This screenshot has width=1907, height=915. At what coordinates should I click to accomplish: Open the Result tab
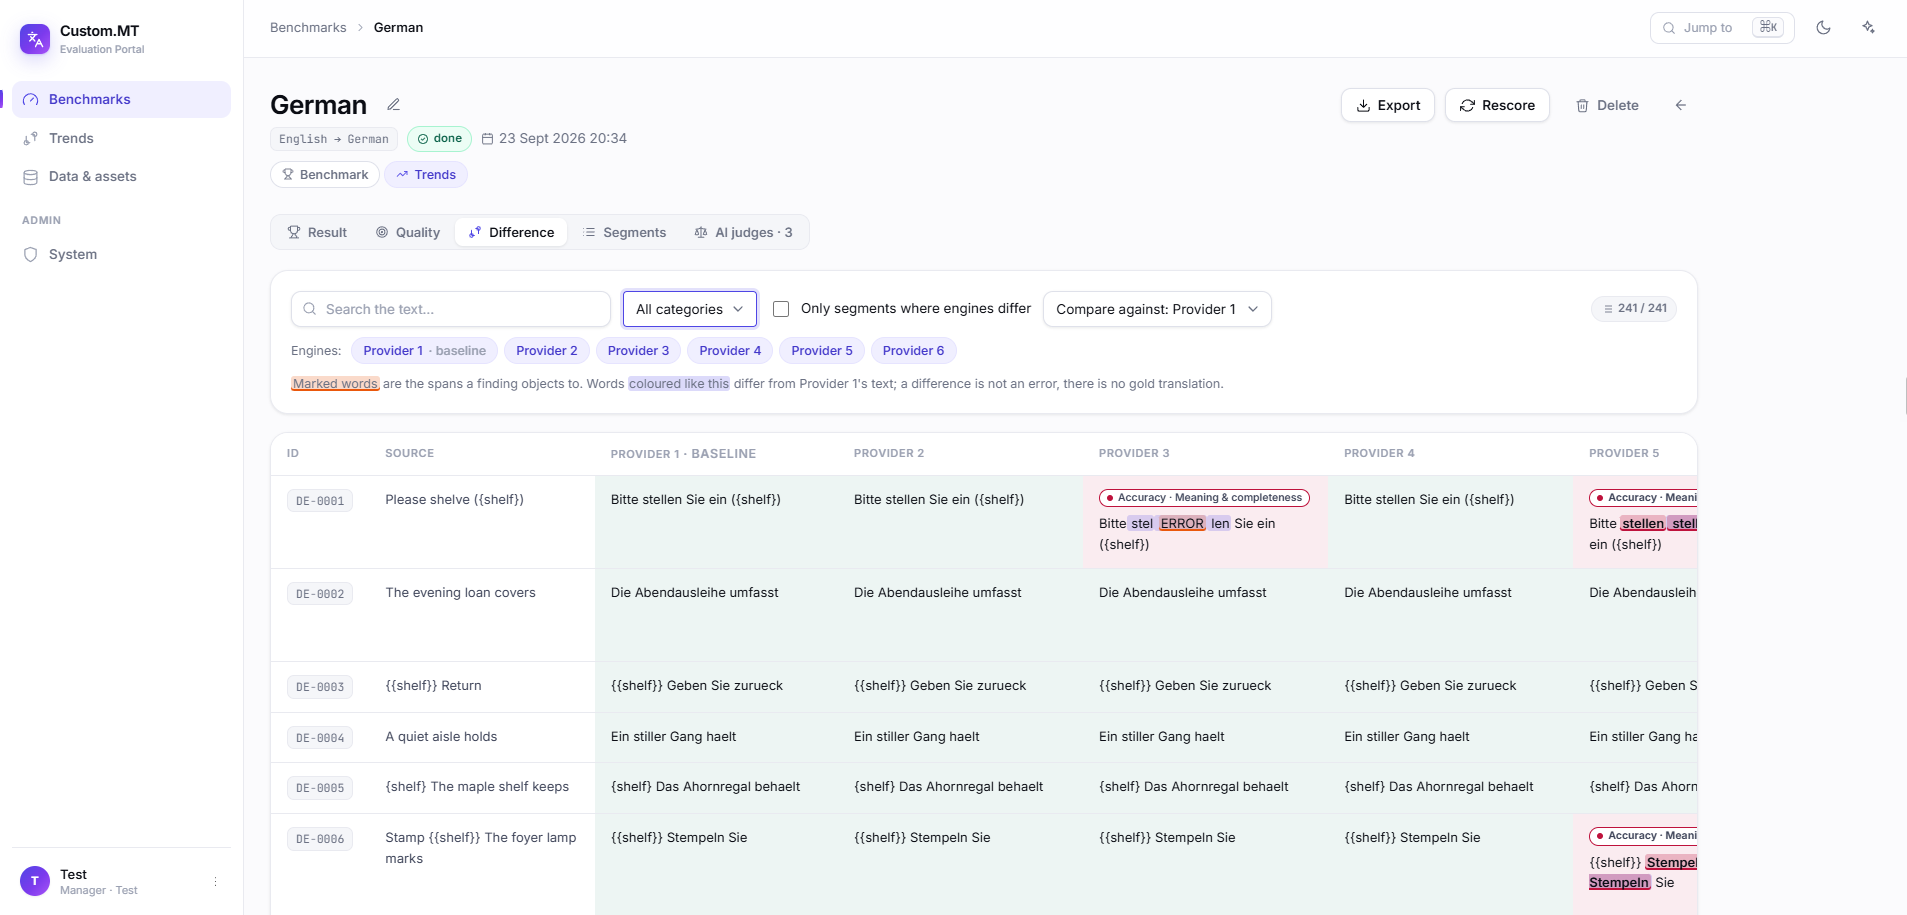tap(317, 232)
